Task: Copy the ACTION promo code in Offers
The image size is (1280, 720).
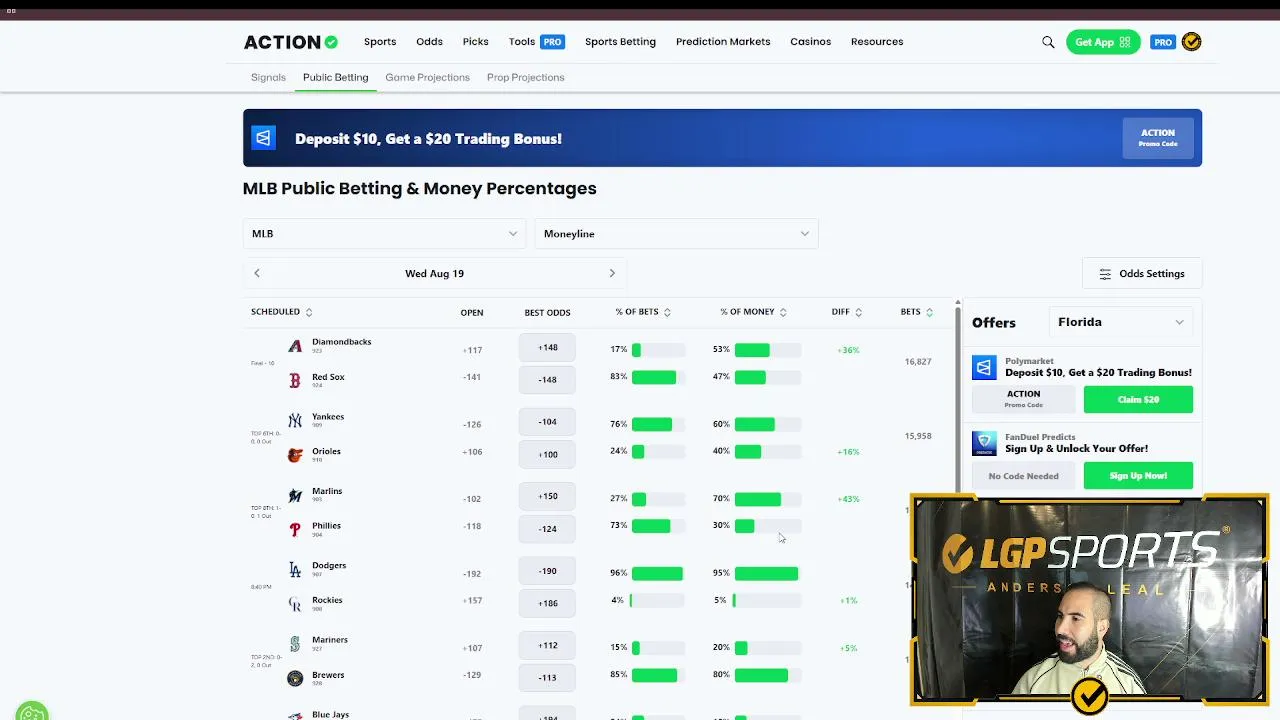Action: pyautogui.click(x=1024, y=400)
